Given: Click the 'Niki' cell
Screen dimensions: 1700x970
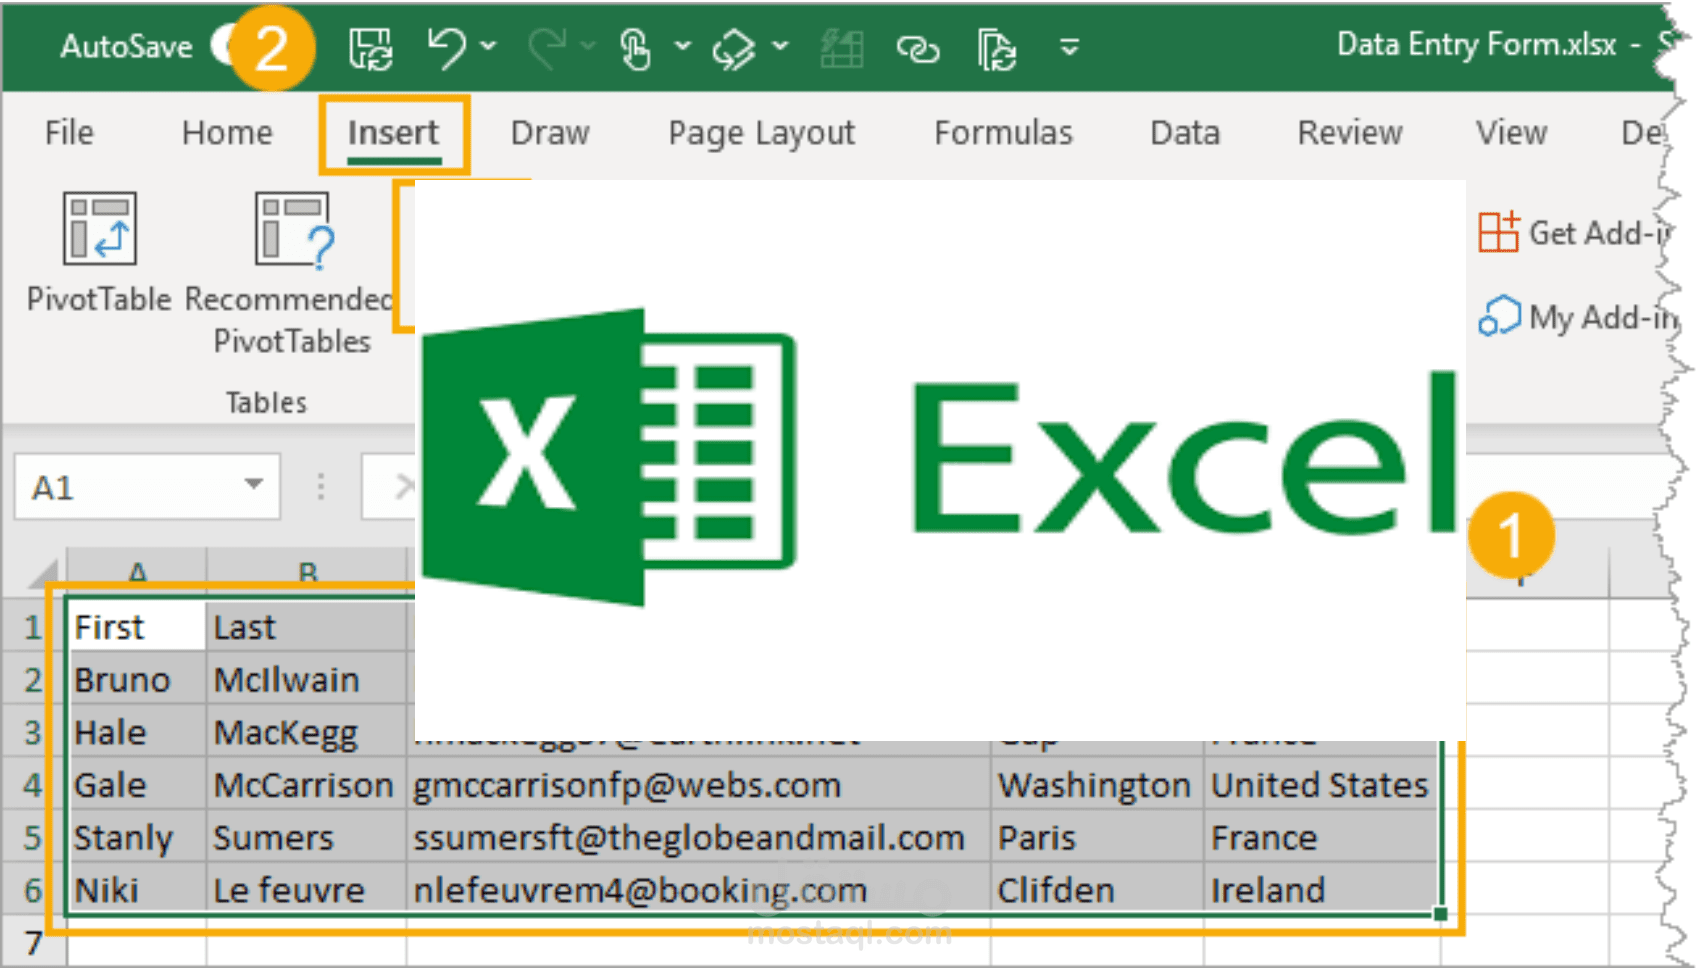Looking at the screenshot, I should click(137, 890).
